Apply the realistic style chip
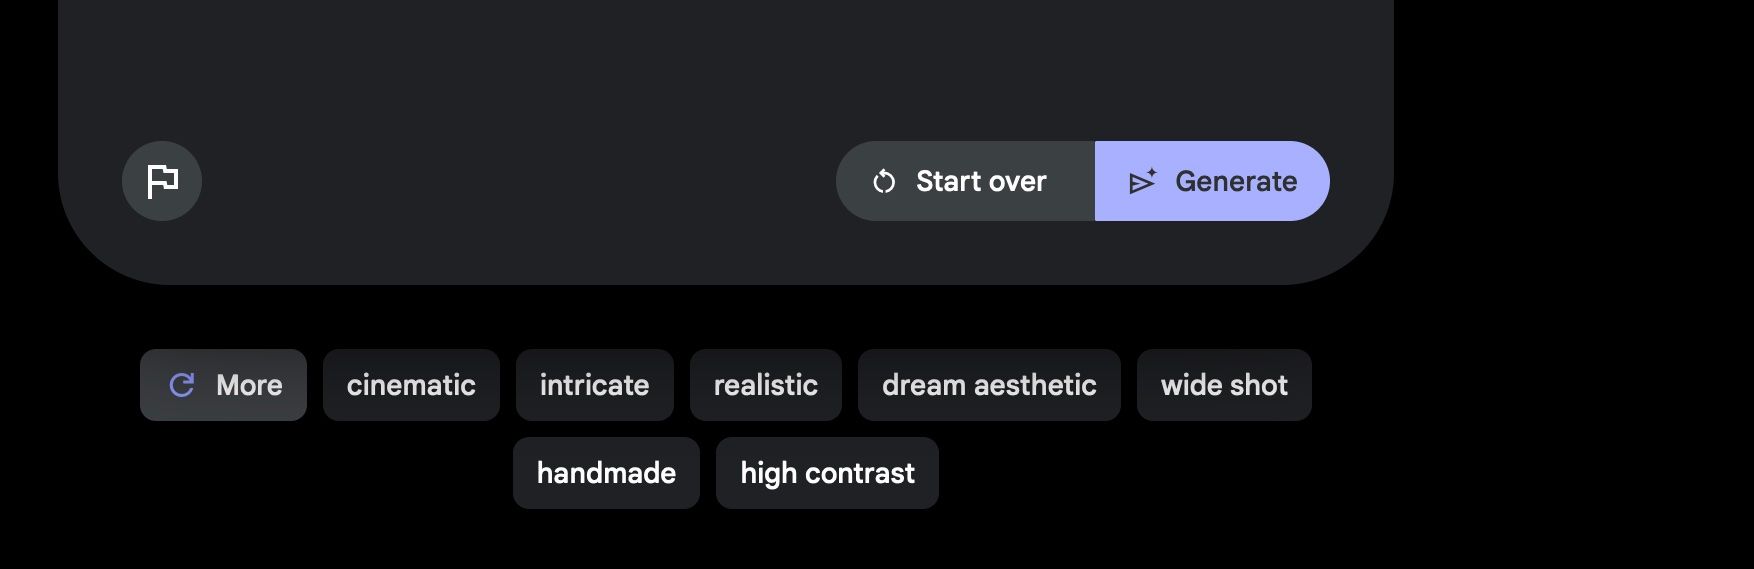This screenshot has height=569, width=1754. [765, 385]
